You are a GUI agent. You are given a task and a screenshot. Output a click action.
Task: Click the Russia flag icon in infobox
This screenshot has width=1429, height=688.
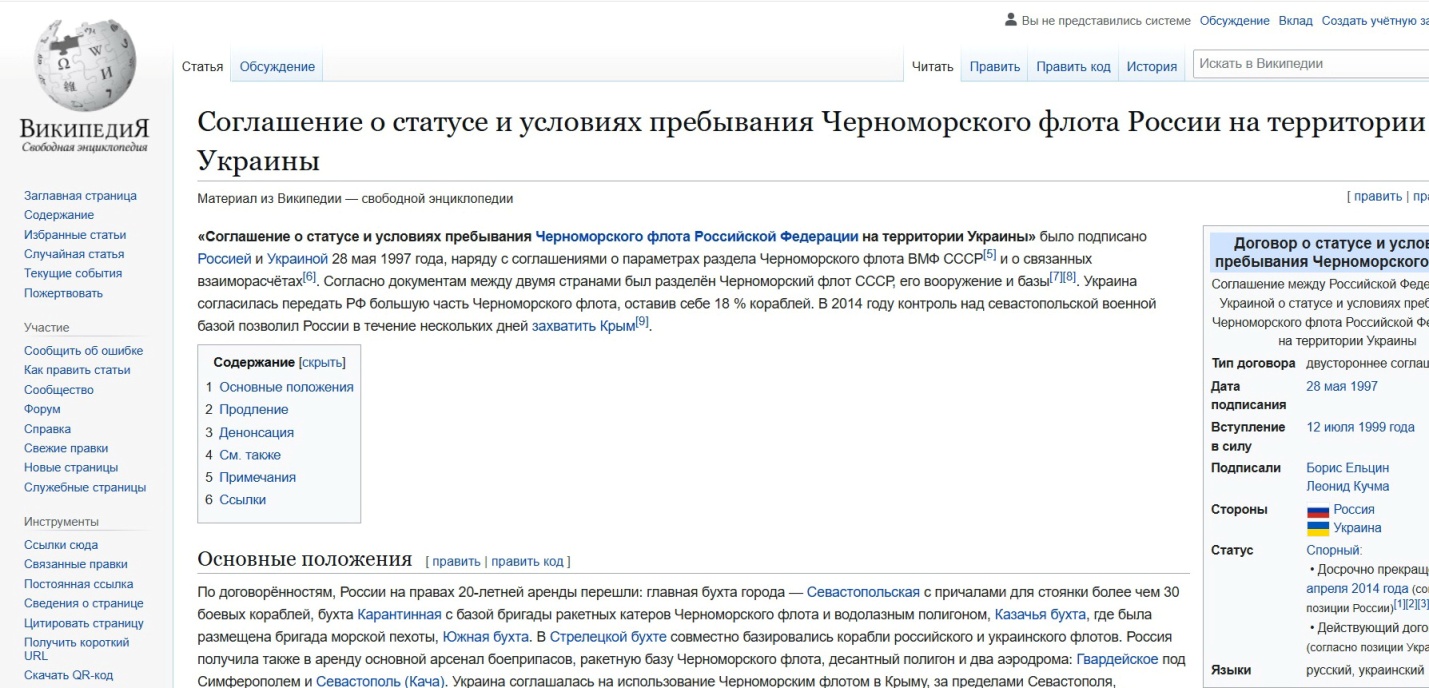coord(1318,510)
